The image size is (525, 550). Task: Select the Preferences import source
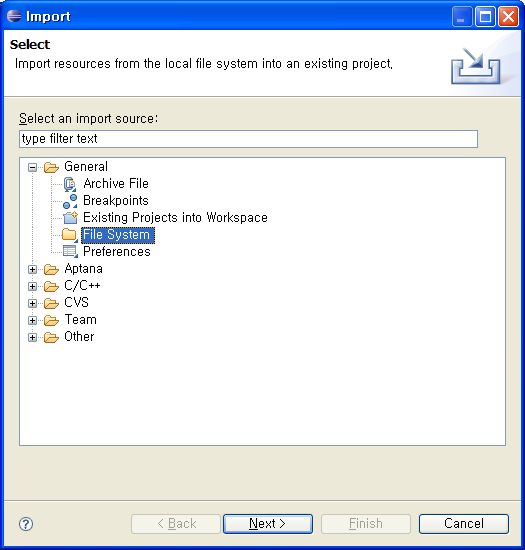pos(117,251)
